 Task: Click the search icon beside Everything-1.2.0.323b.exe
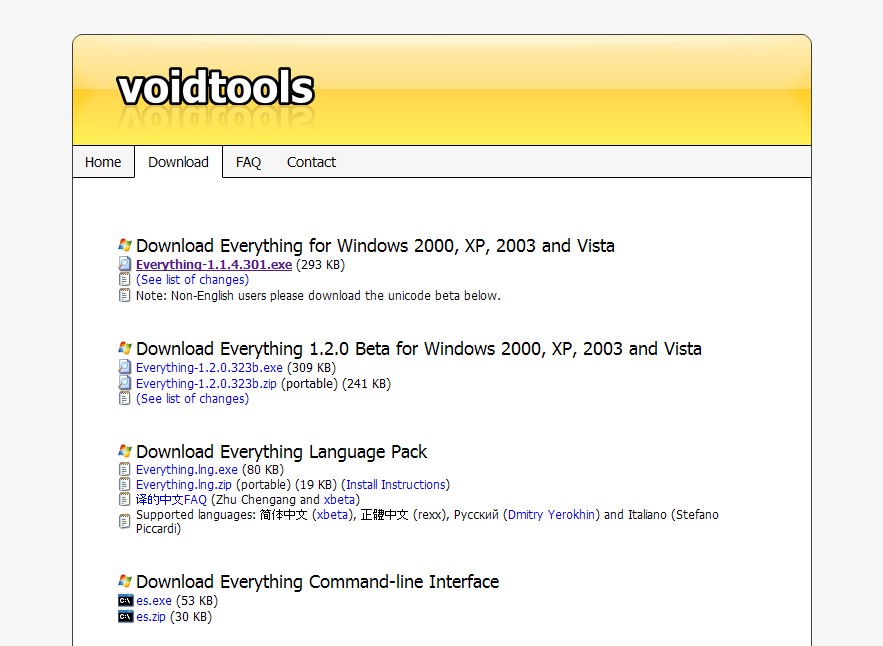(124, 367)
